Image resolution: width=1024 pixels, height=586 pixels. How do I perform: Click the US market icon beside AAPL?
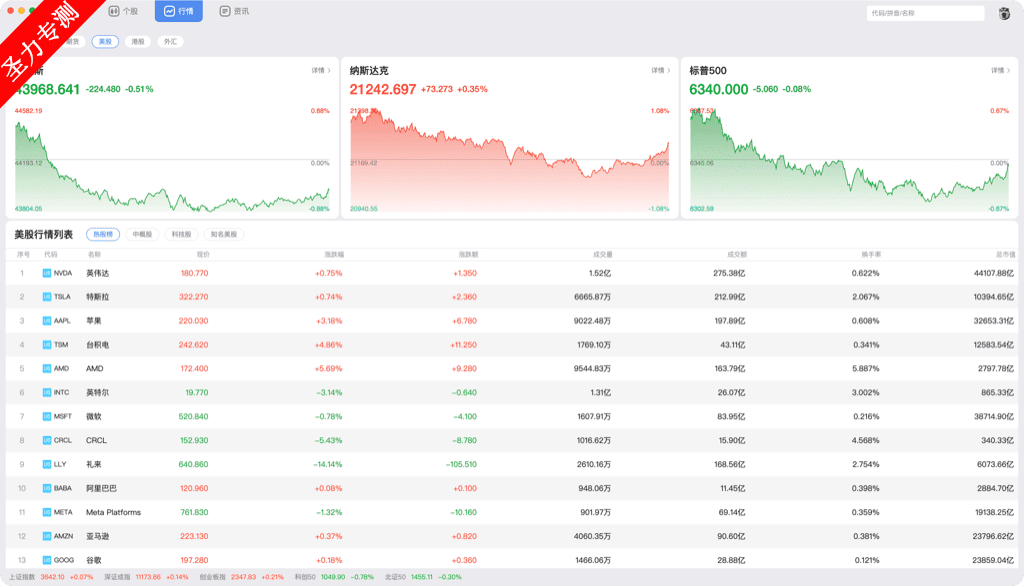coord(46,321)
